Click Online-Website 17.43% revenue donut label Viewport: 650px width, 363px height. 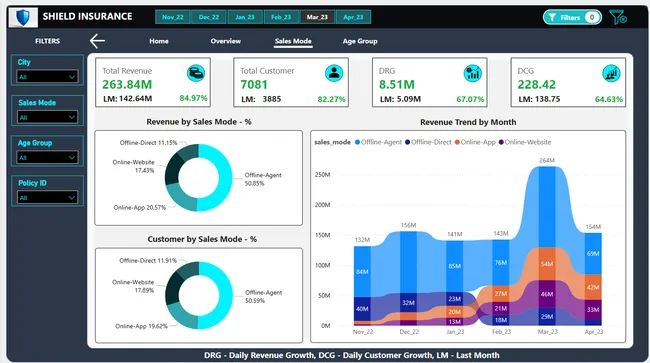click(133, 166)
